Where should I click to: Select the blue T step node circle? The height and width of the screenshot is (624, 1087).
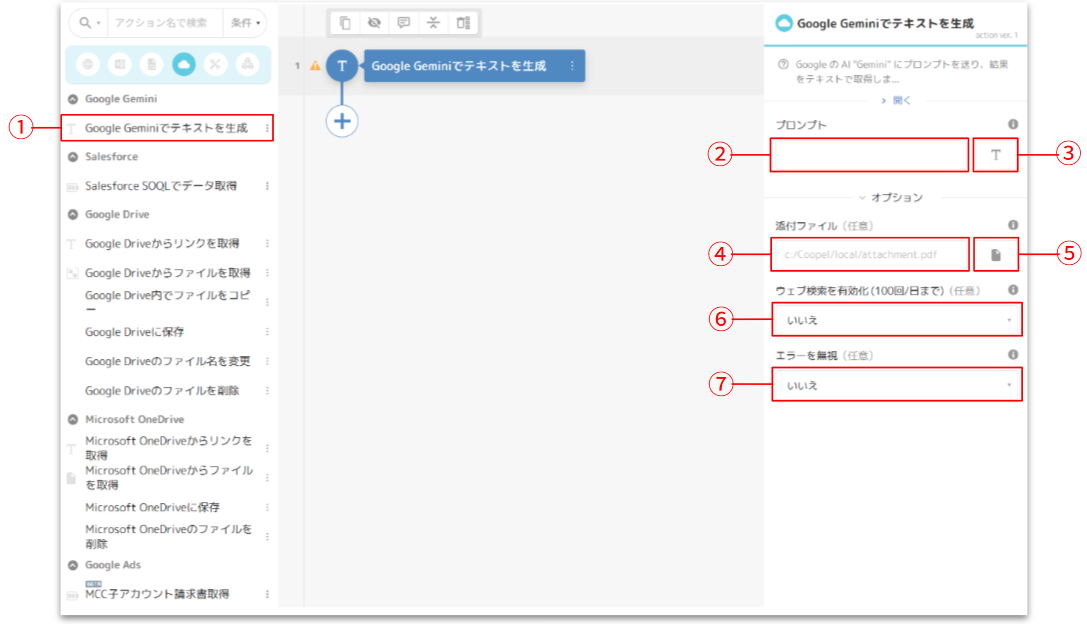(342, 66)
